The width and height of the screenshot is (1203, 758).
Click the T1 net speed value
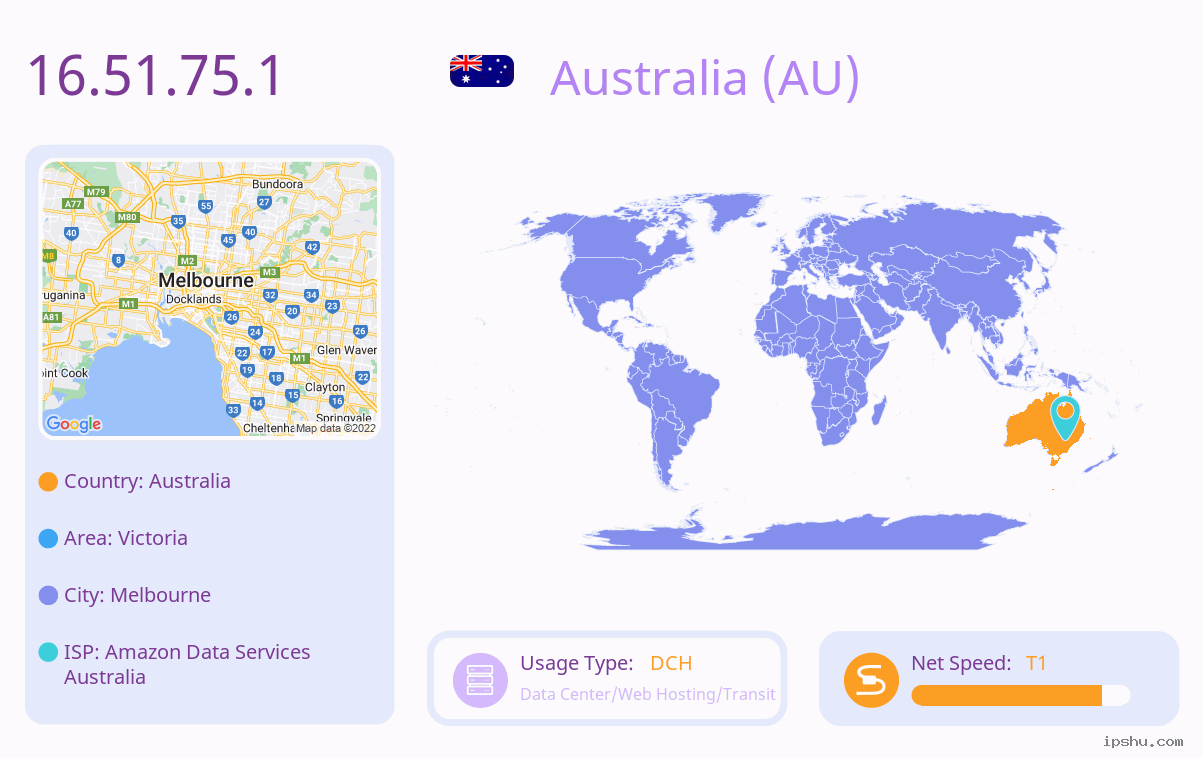tap(1036, 663)
